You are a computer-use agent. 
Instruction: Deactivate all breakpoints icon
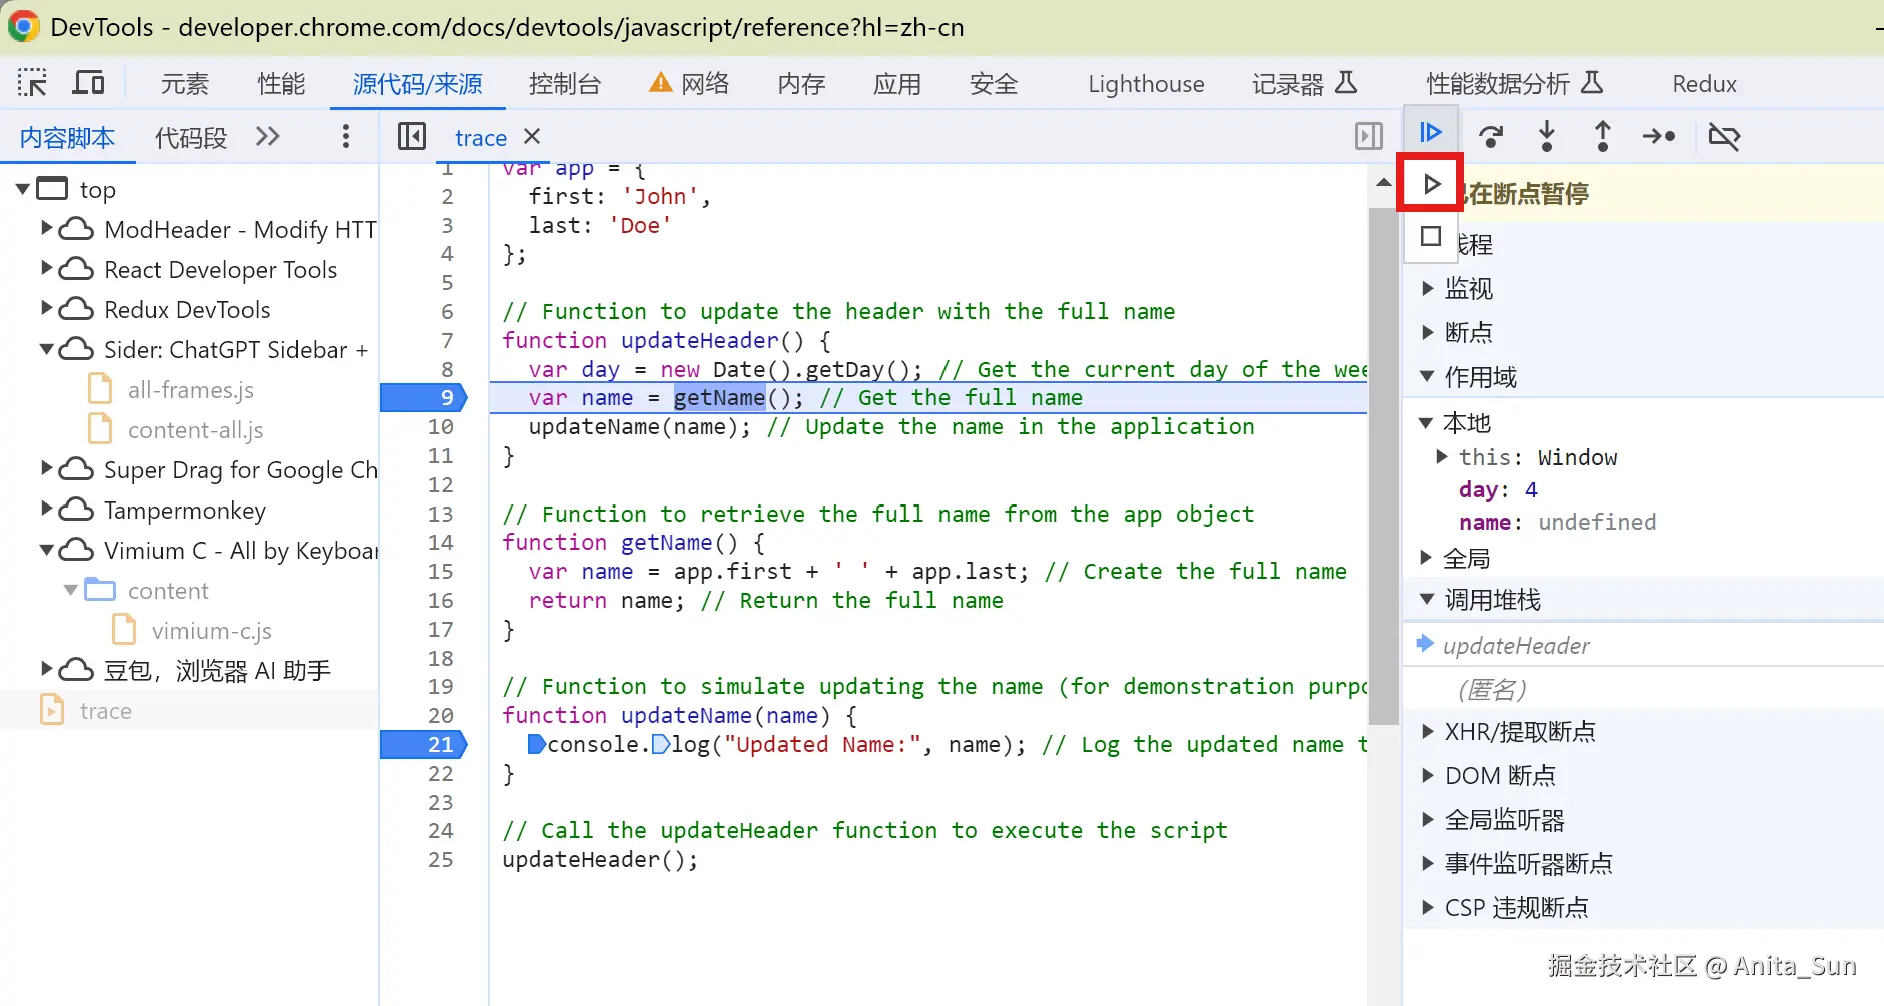(x=1725, y=136)
